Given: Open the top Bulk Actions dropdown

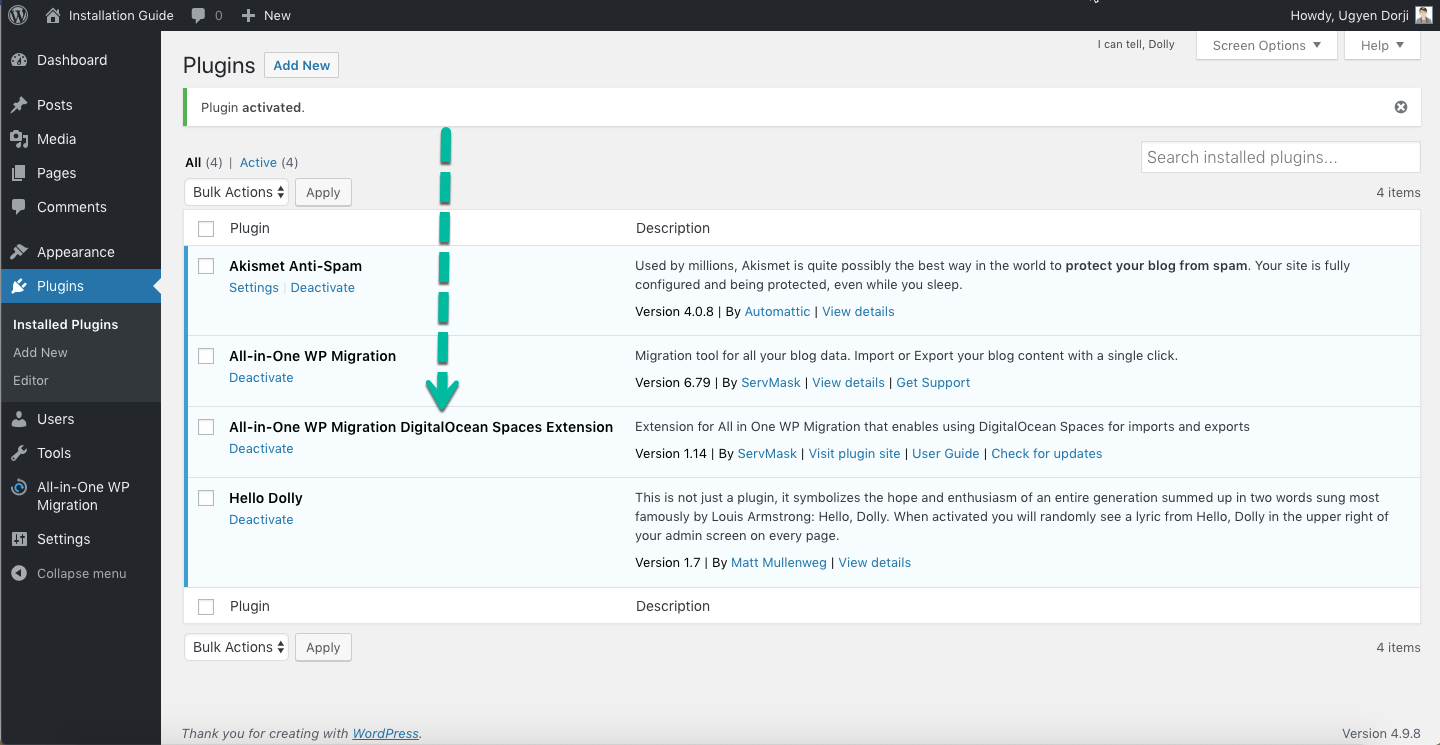Looking at the screenshot, I should tap(237, 192).
